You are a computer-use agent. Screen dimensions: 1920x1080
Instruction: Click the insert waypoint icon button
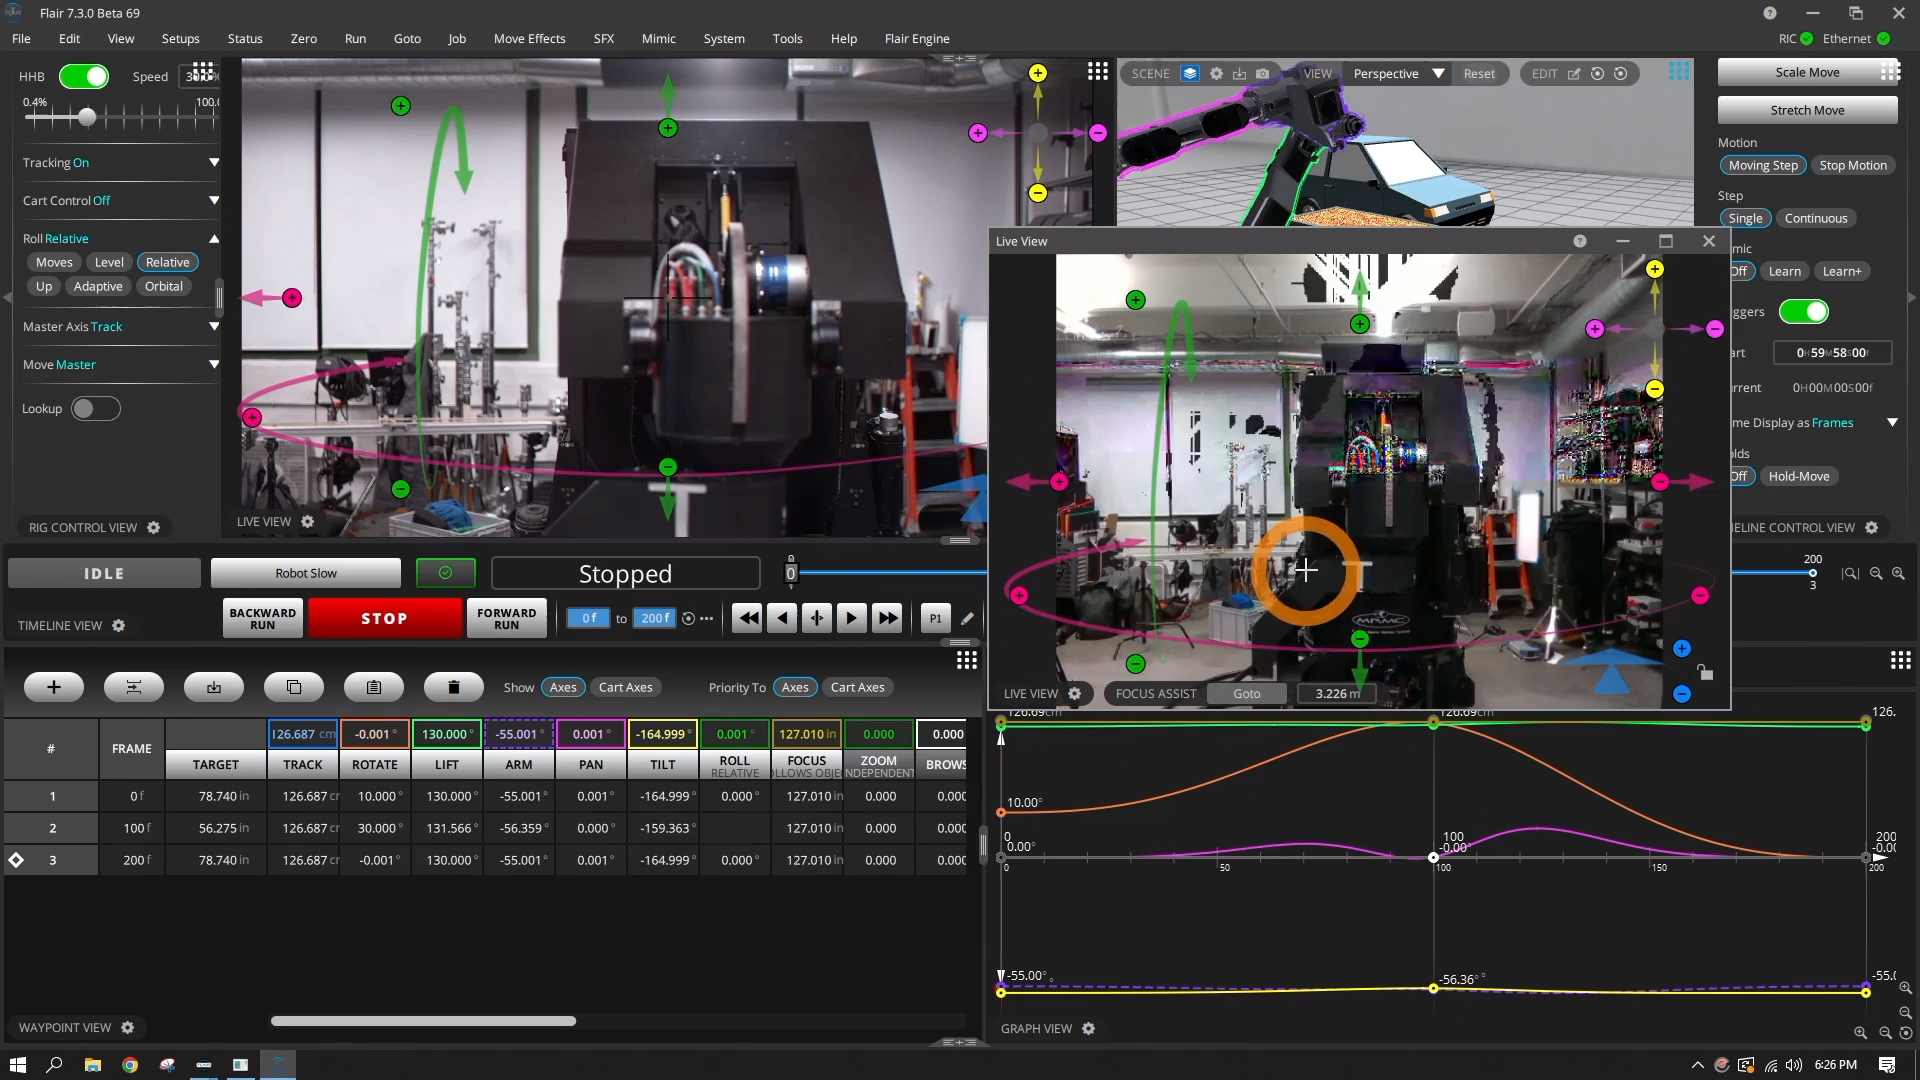pos(133,687)
